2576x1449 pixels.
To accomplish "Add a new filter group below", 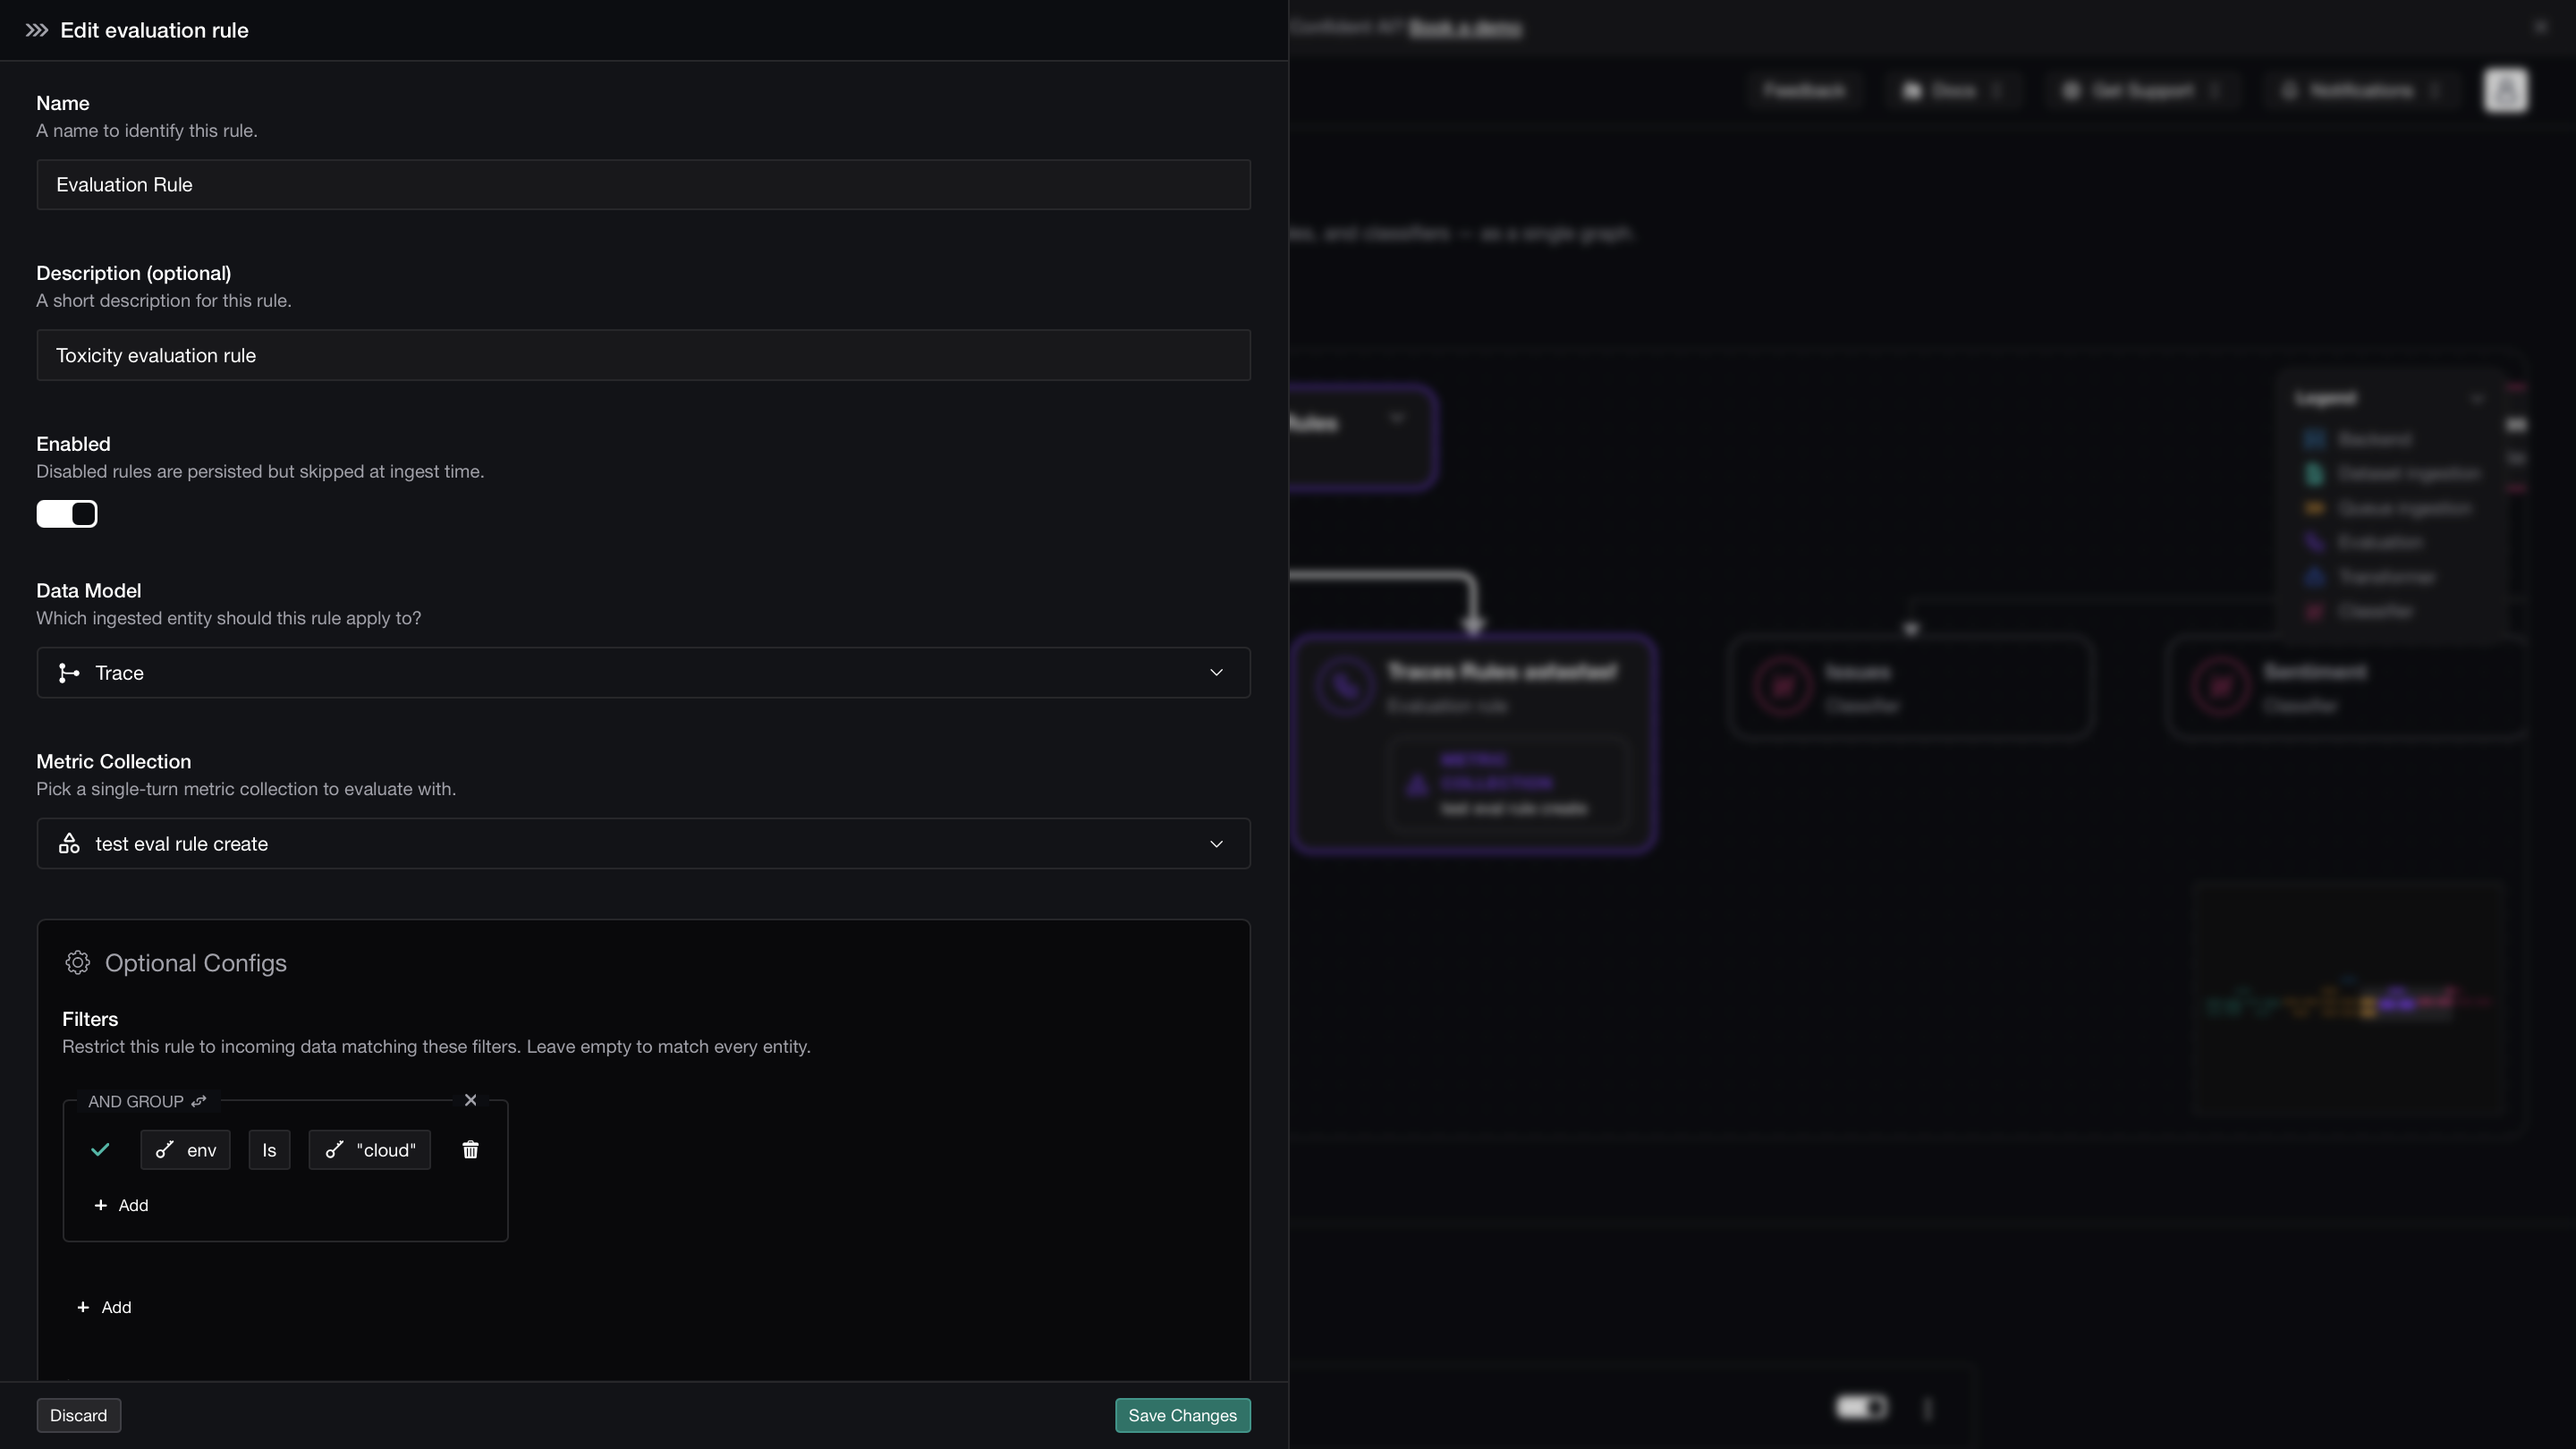I will [104, 1307].
